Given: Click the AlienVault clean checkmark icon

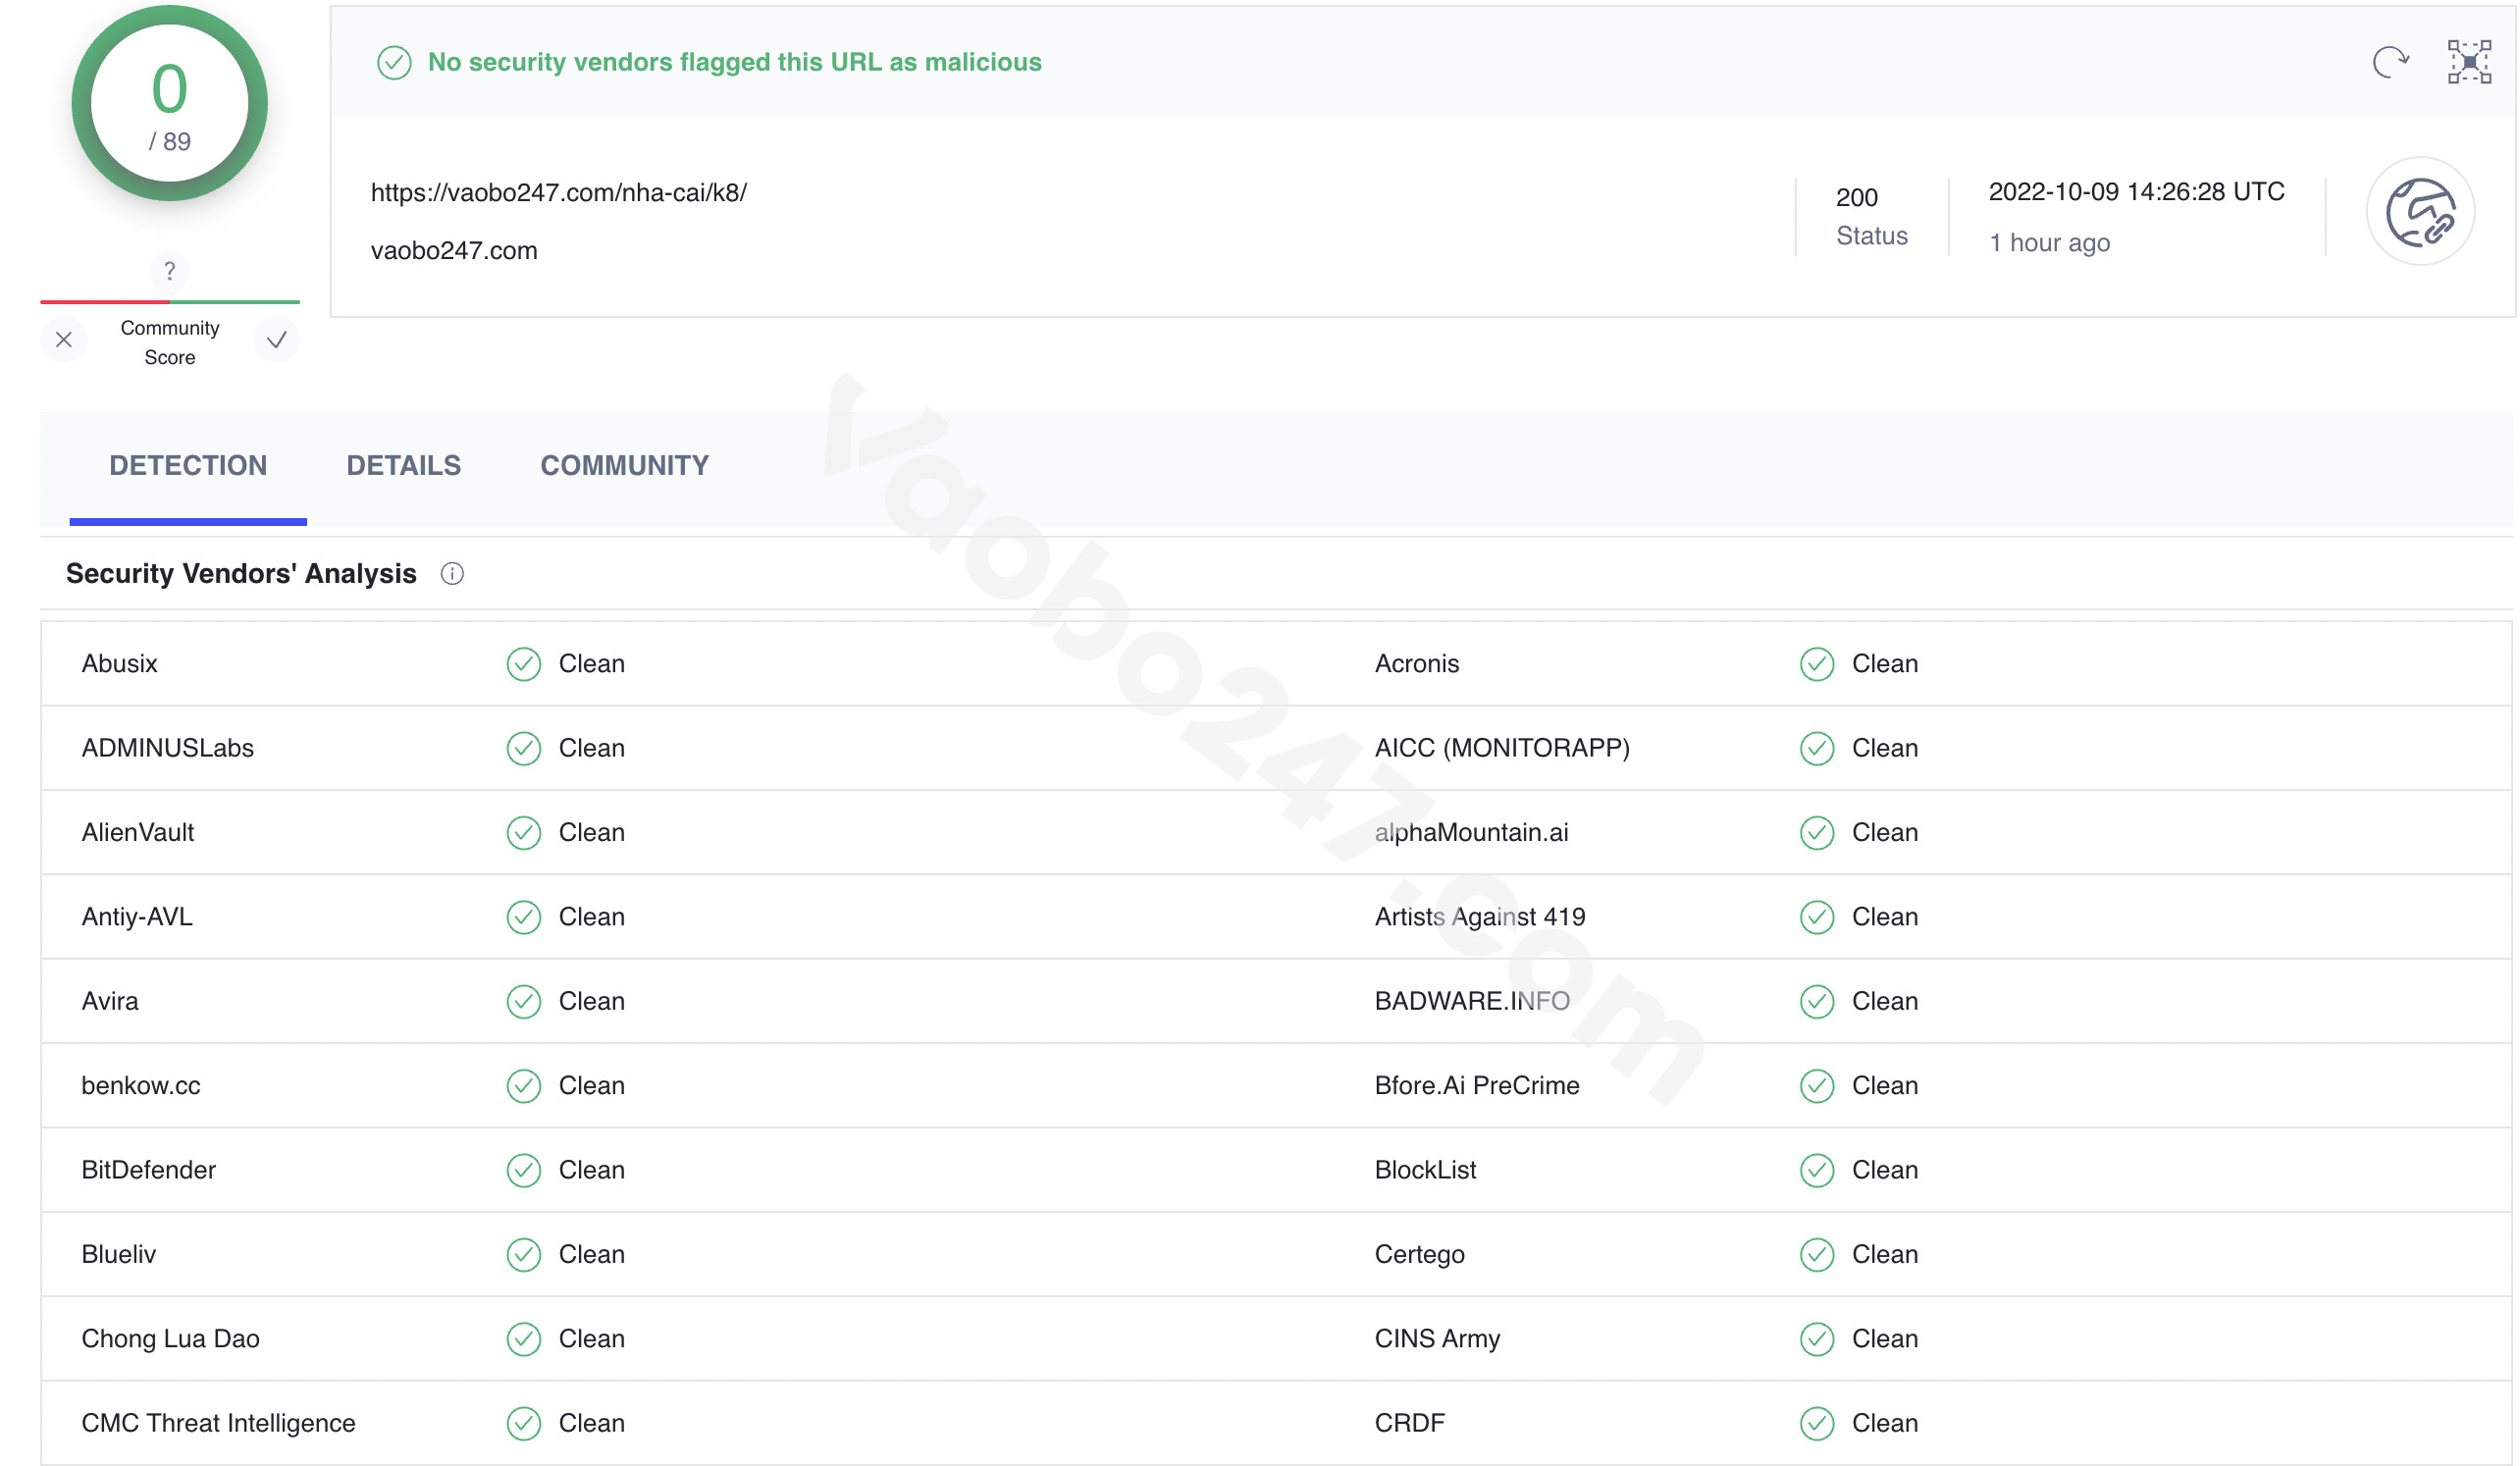Looking at the screenshot, I should (524, 833).
